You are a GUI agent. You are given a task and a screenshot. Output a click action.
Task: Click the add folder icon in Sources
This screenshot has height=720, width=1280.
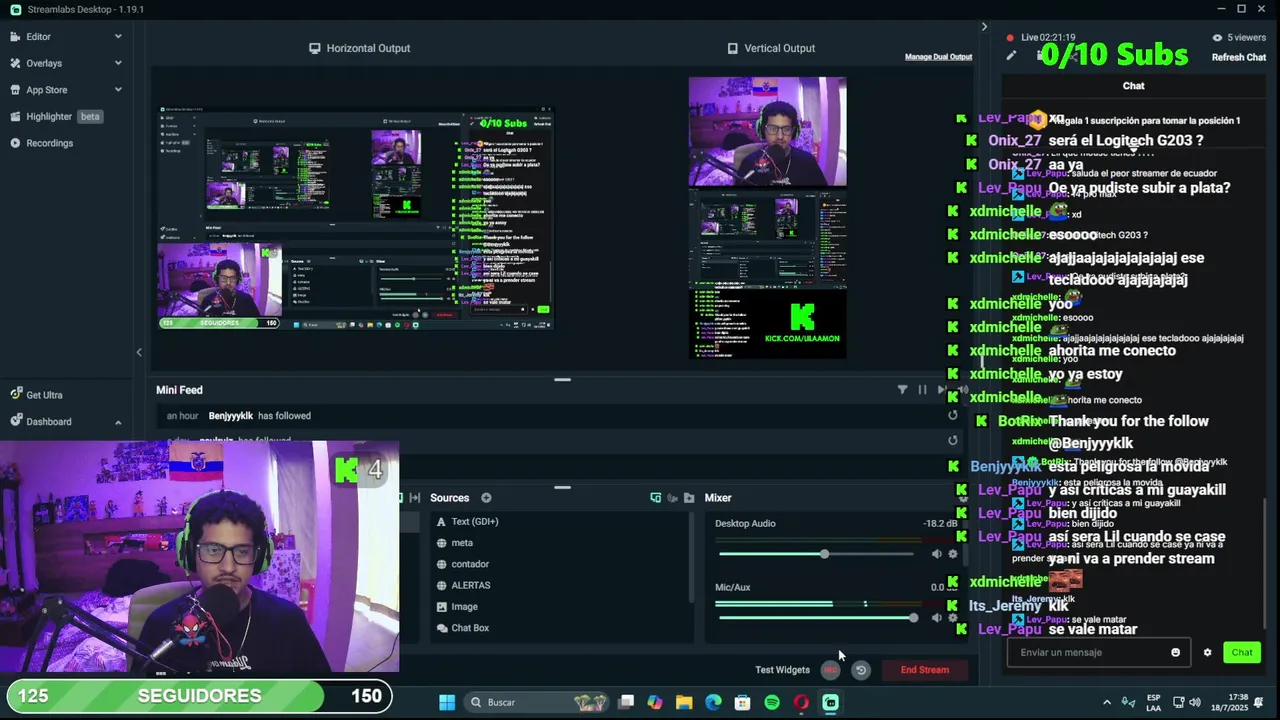coord(689,498)
